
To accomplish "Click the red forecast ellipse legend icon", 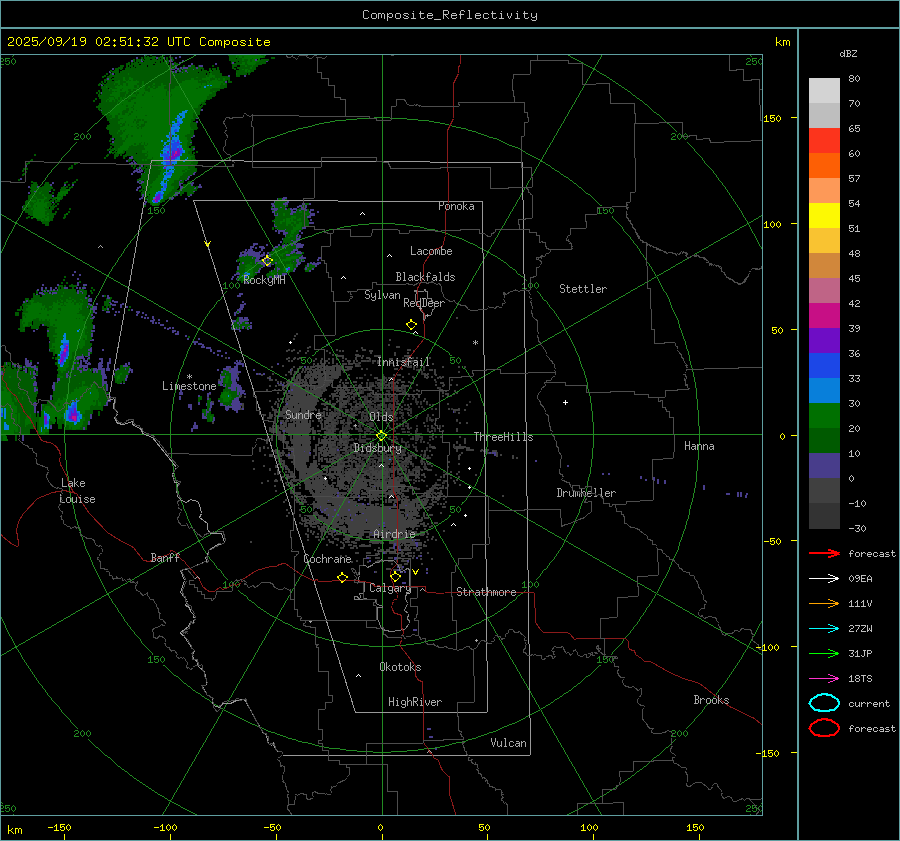I will point(824,728).
